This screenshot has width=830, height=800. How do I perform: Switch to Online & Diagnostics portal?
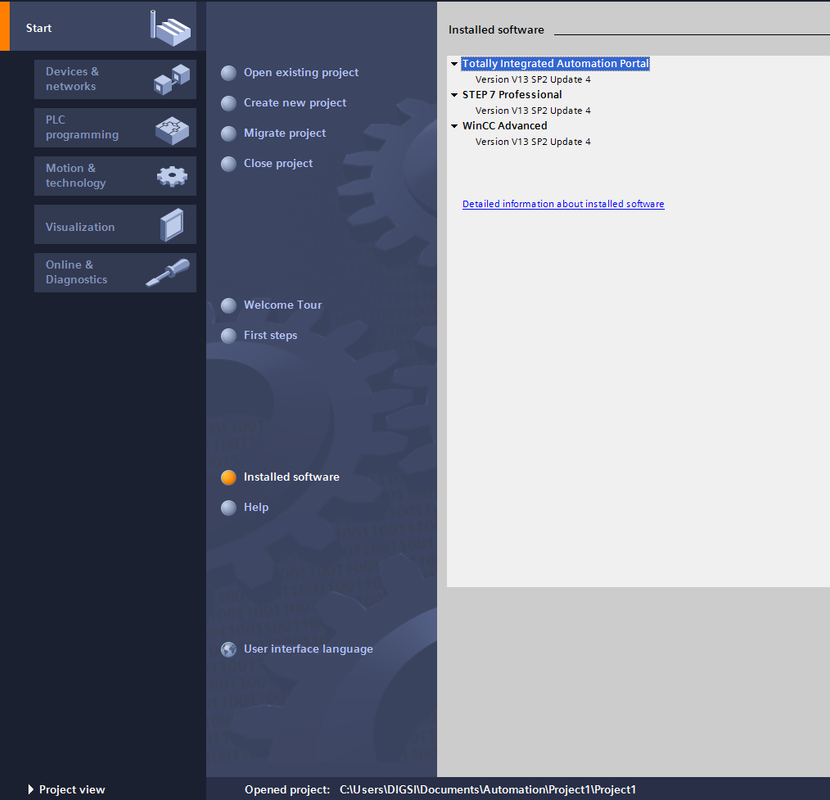point(115,273)
